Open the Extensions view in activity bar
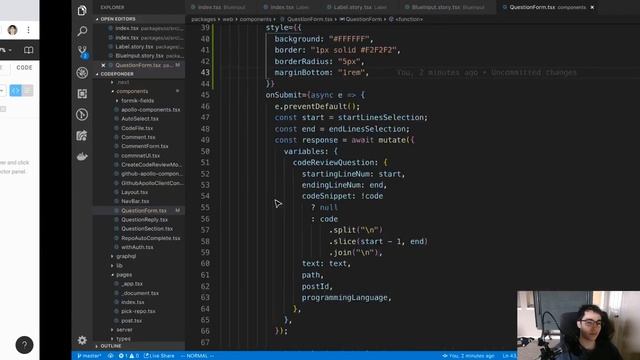 [x=82, y=94]
